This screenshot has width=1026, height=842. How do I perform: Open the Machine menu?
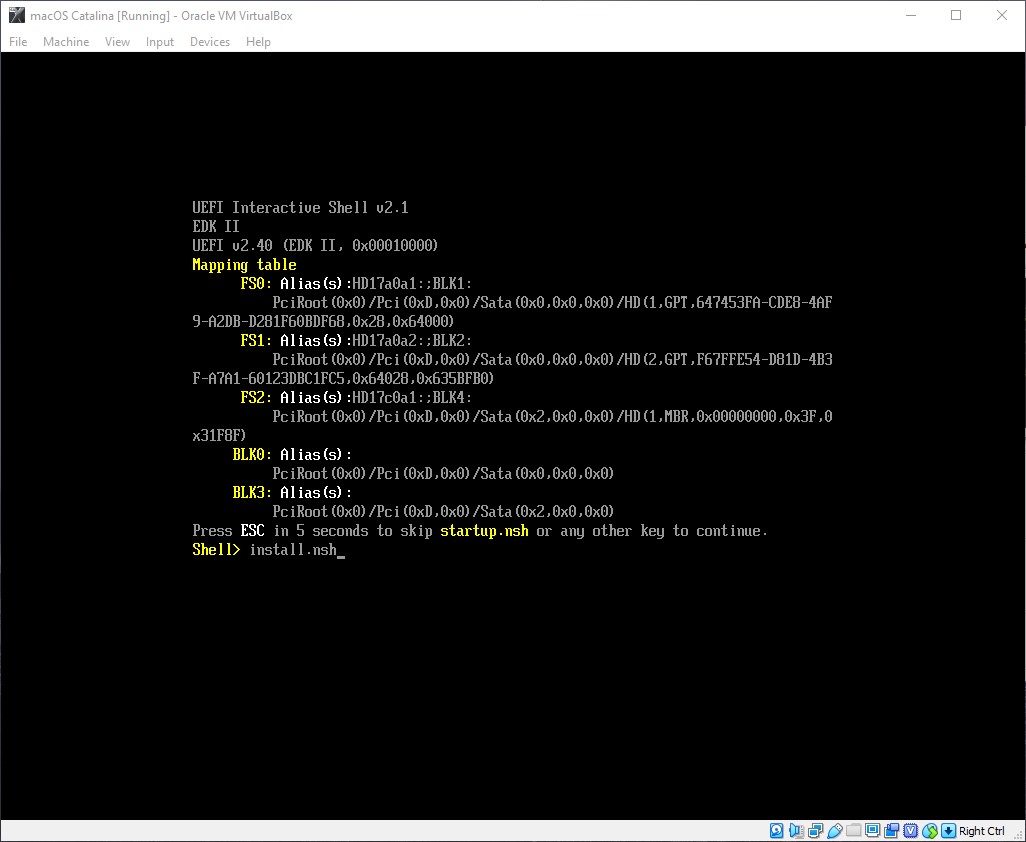(66, 42)
